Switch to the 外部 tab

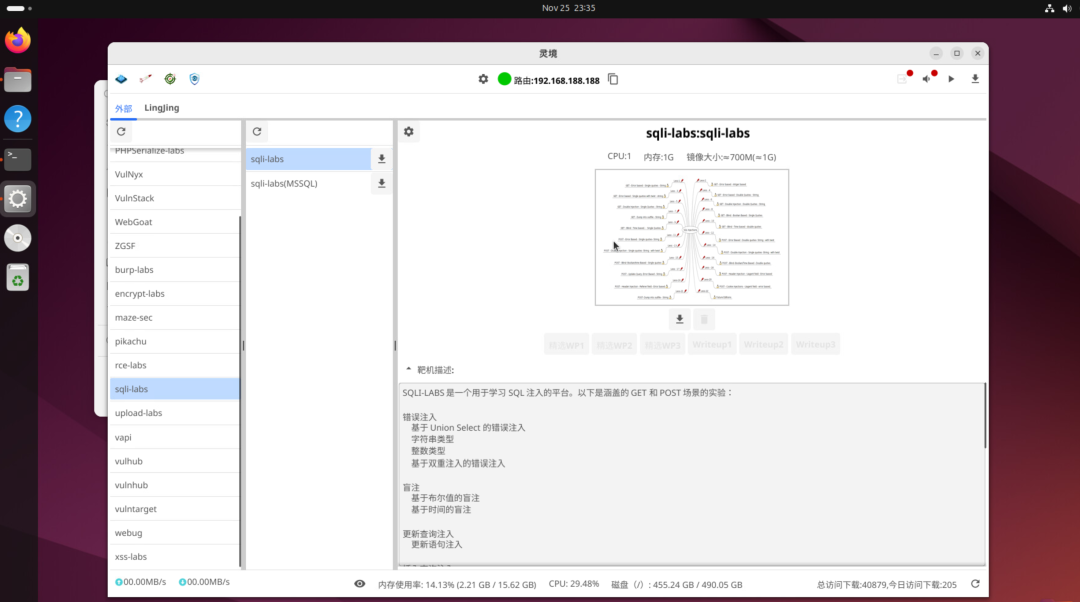(x=123, y=108)
